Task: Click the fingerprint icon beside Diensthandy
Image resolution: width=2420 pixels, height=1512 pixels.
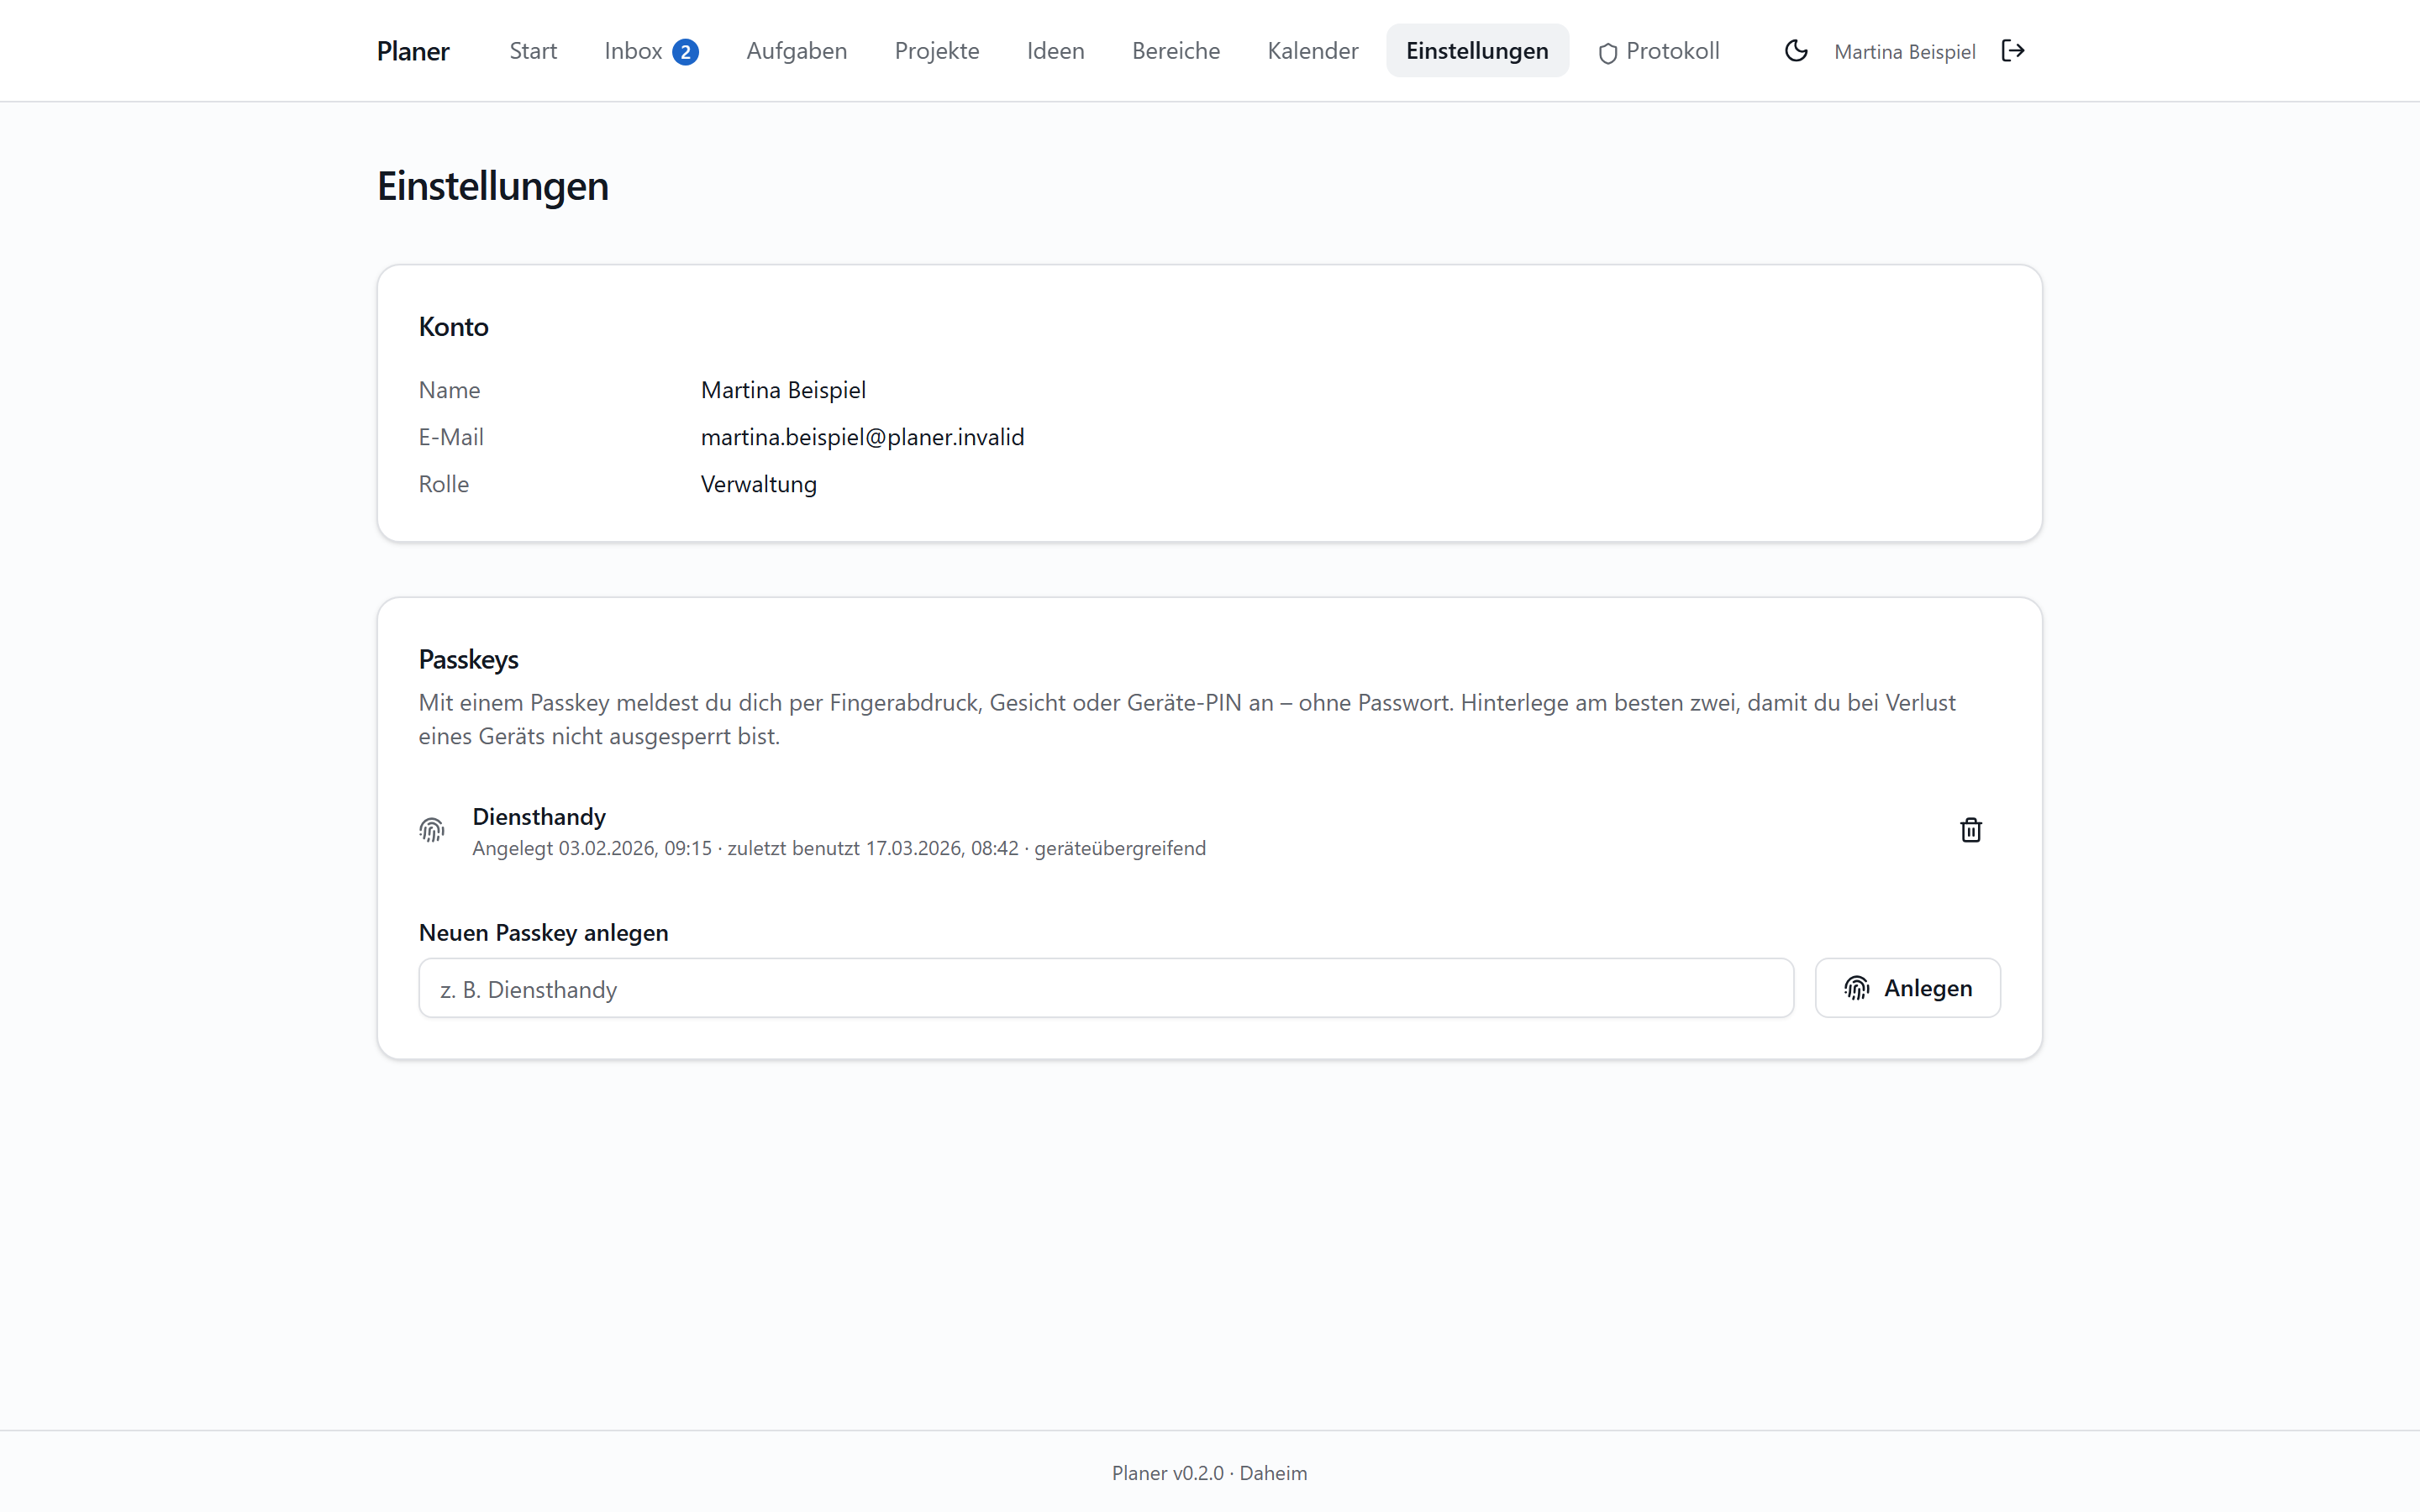Action: coord(432,830)
